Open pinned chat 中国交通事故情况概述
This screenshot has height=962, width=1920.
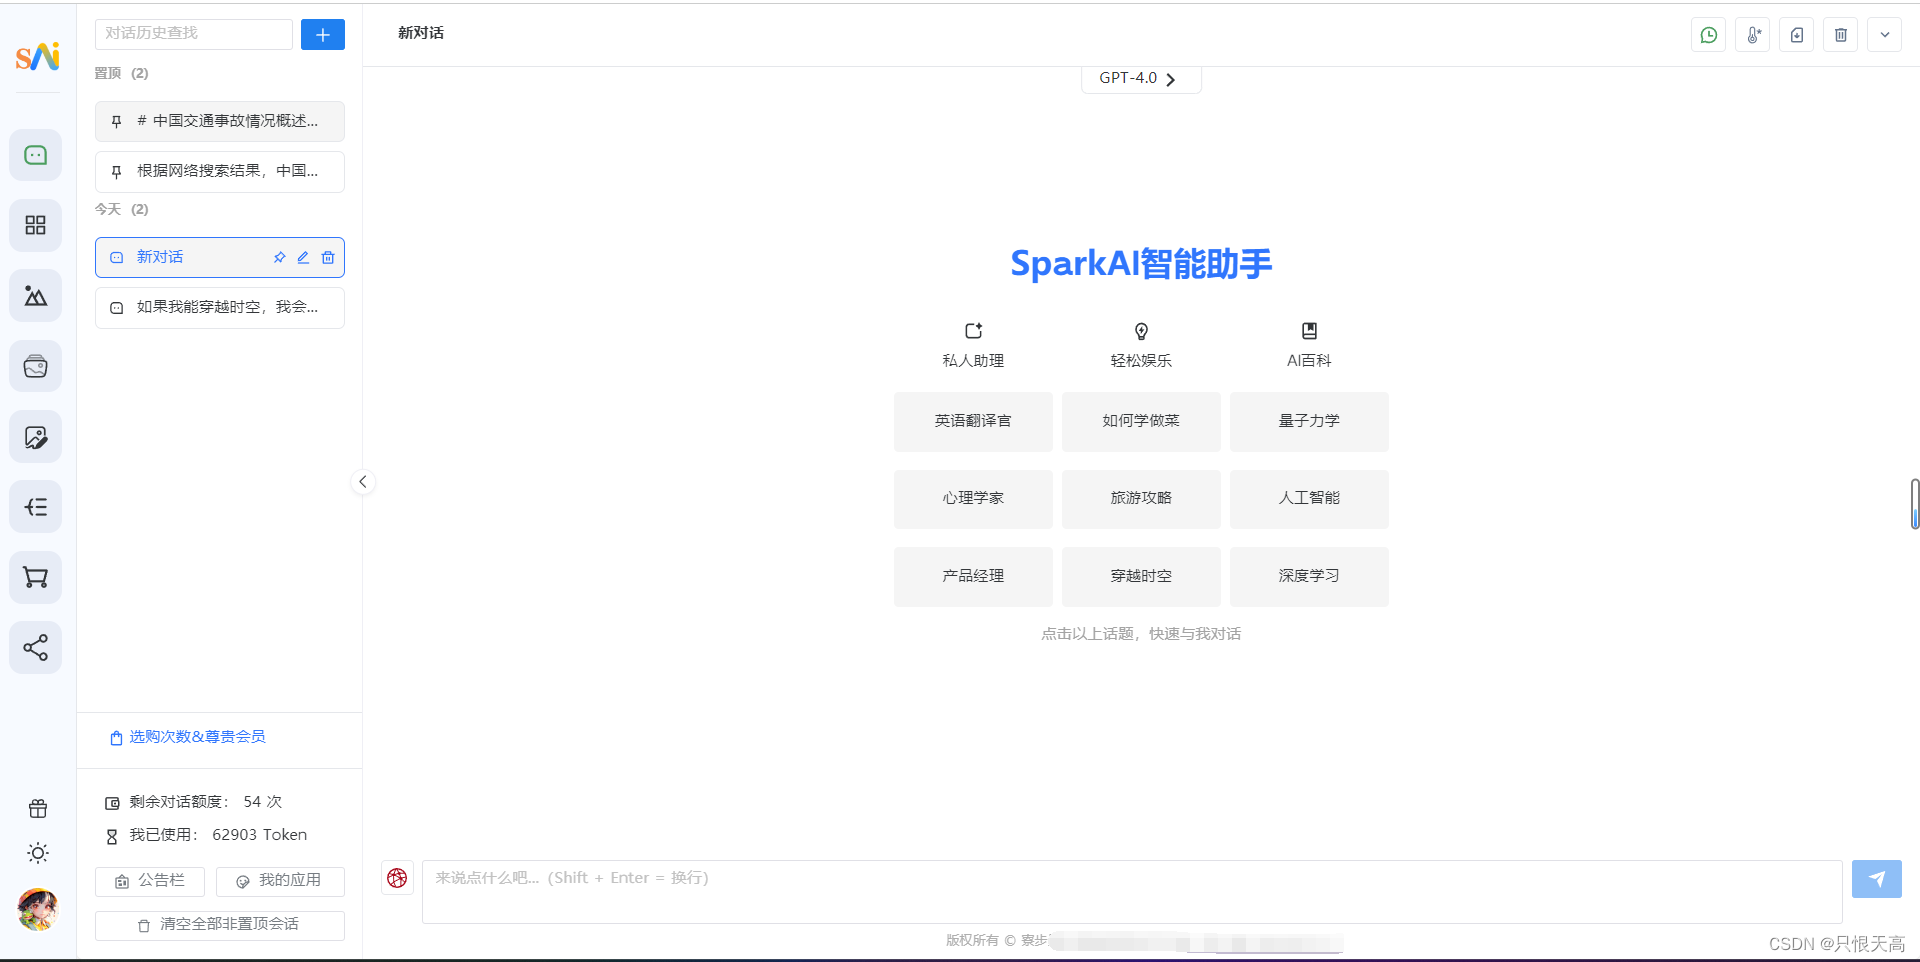(220, 121)
